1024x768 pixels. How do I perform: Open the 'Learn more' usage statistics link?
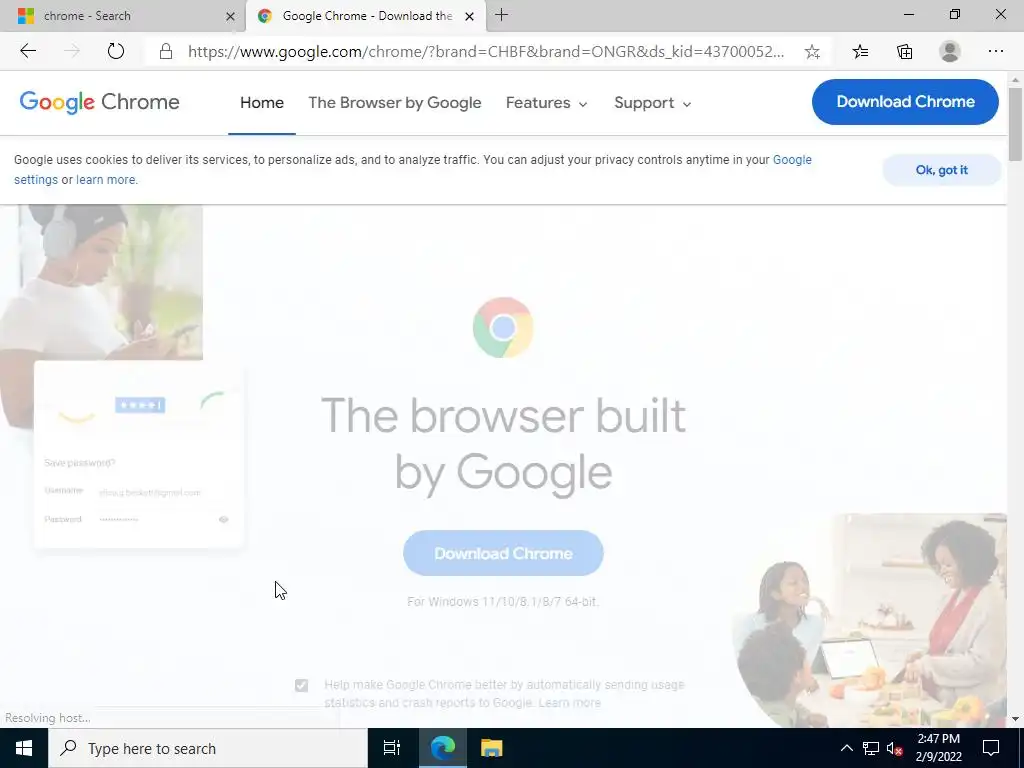[569, 703]
